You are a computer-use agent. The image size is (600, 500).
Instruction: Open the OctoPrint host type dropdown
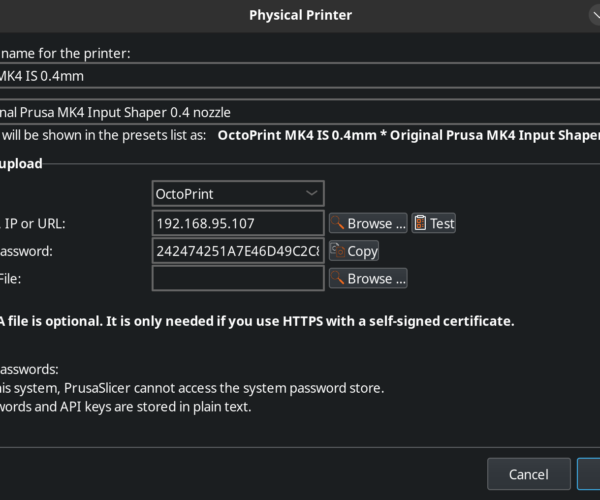coord(238,194)
